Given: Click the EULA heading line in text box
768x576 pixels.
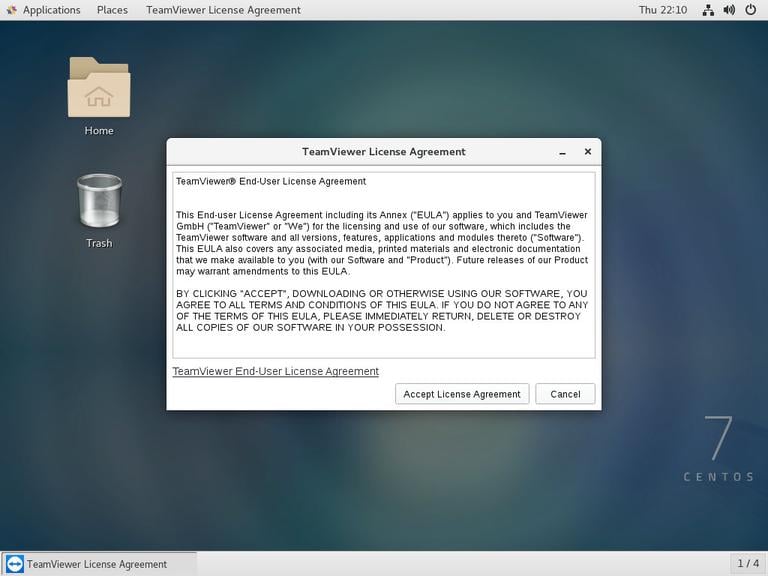Looking at the screenshot, I should point(271,181).
